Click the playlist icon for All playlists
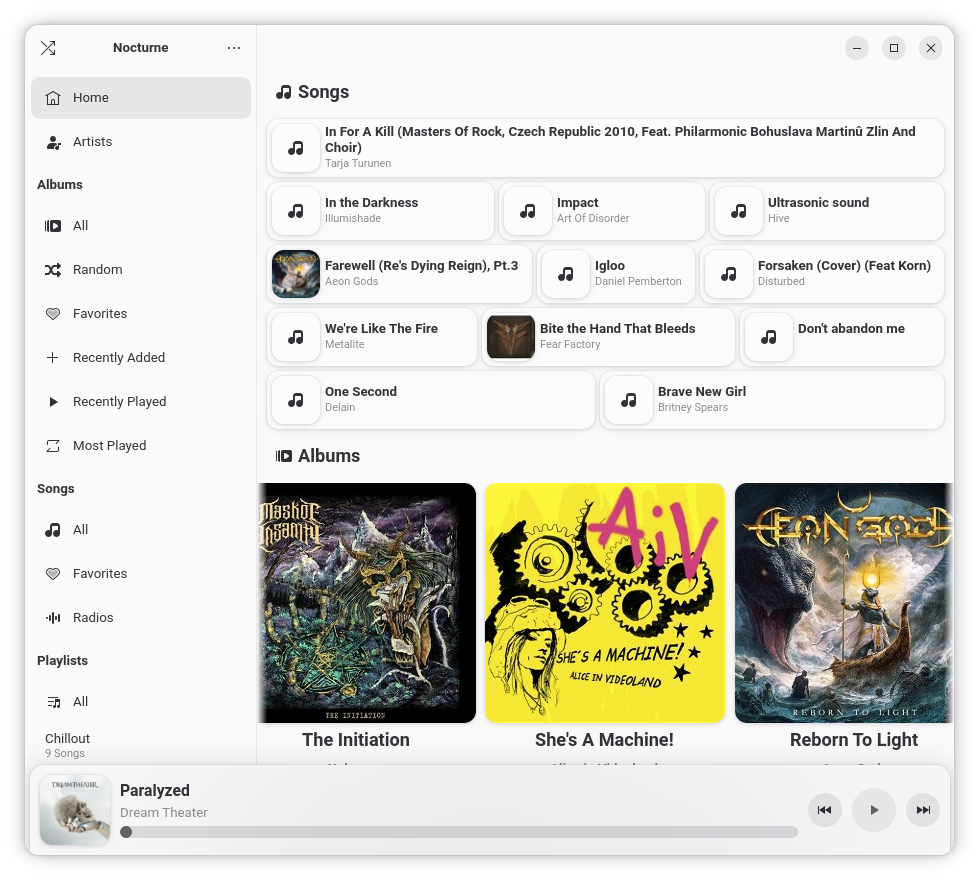The height and width of the screenshot is (880, 979). tap(53, 701)
